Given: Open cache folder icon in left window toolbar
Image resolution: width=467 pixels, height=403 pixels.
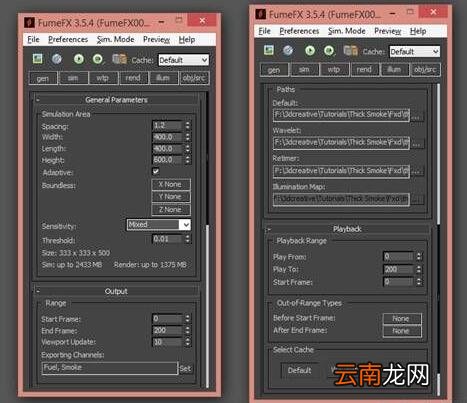Looking at the screenshot, I should click(x=119, y=59).
